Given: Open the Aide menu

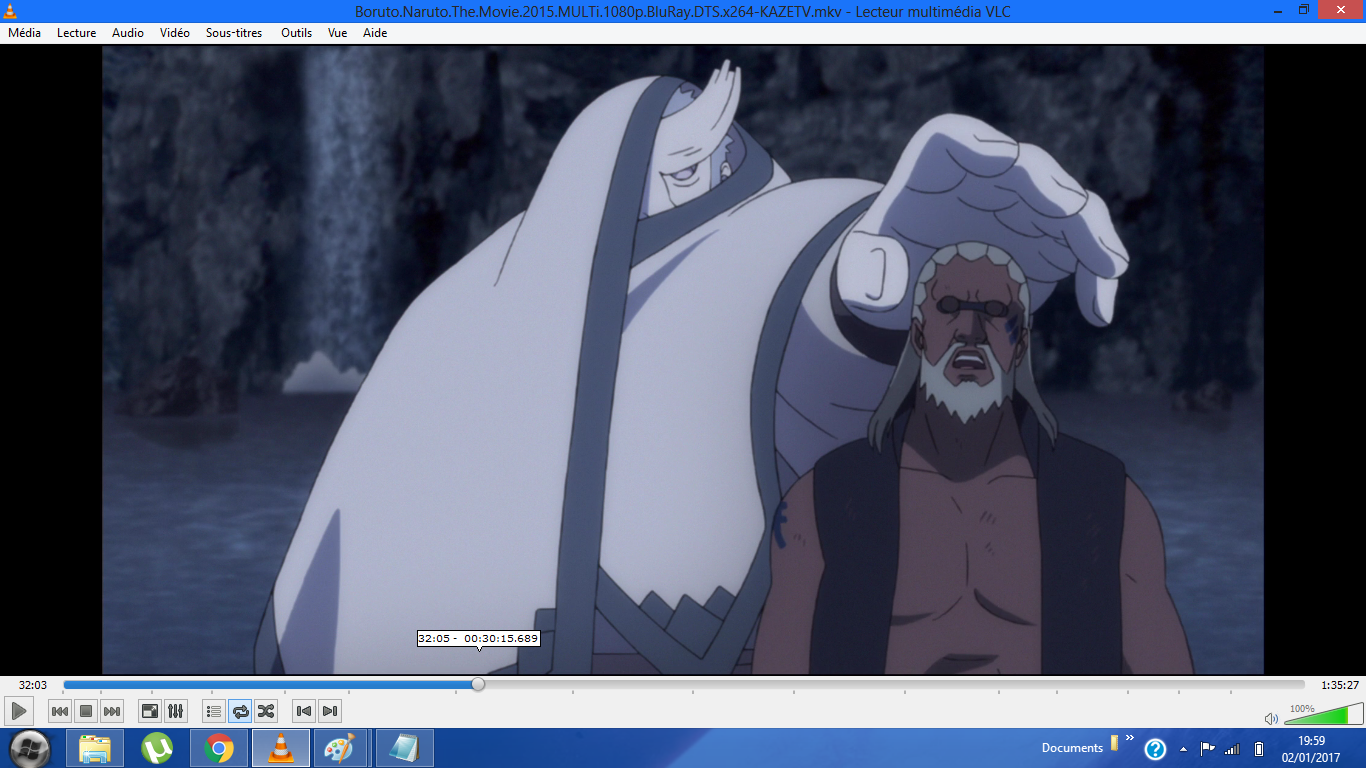Looking at the screenshot, I should 375,33.
